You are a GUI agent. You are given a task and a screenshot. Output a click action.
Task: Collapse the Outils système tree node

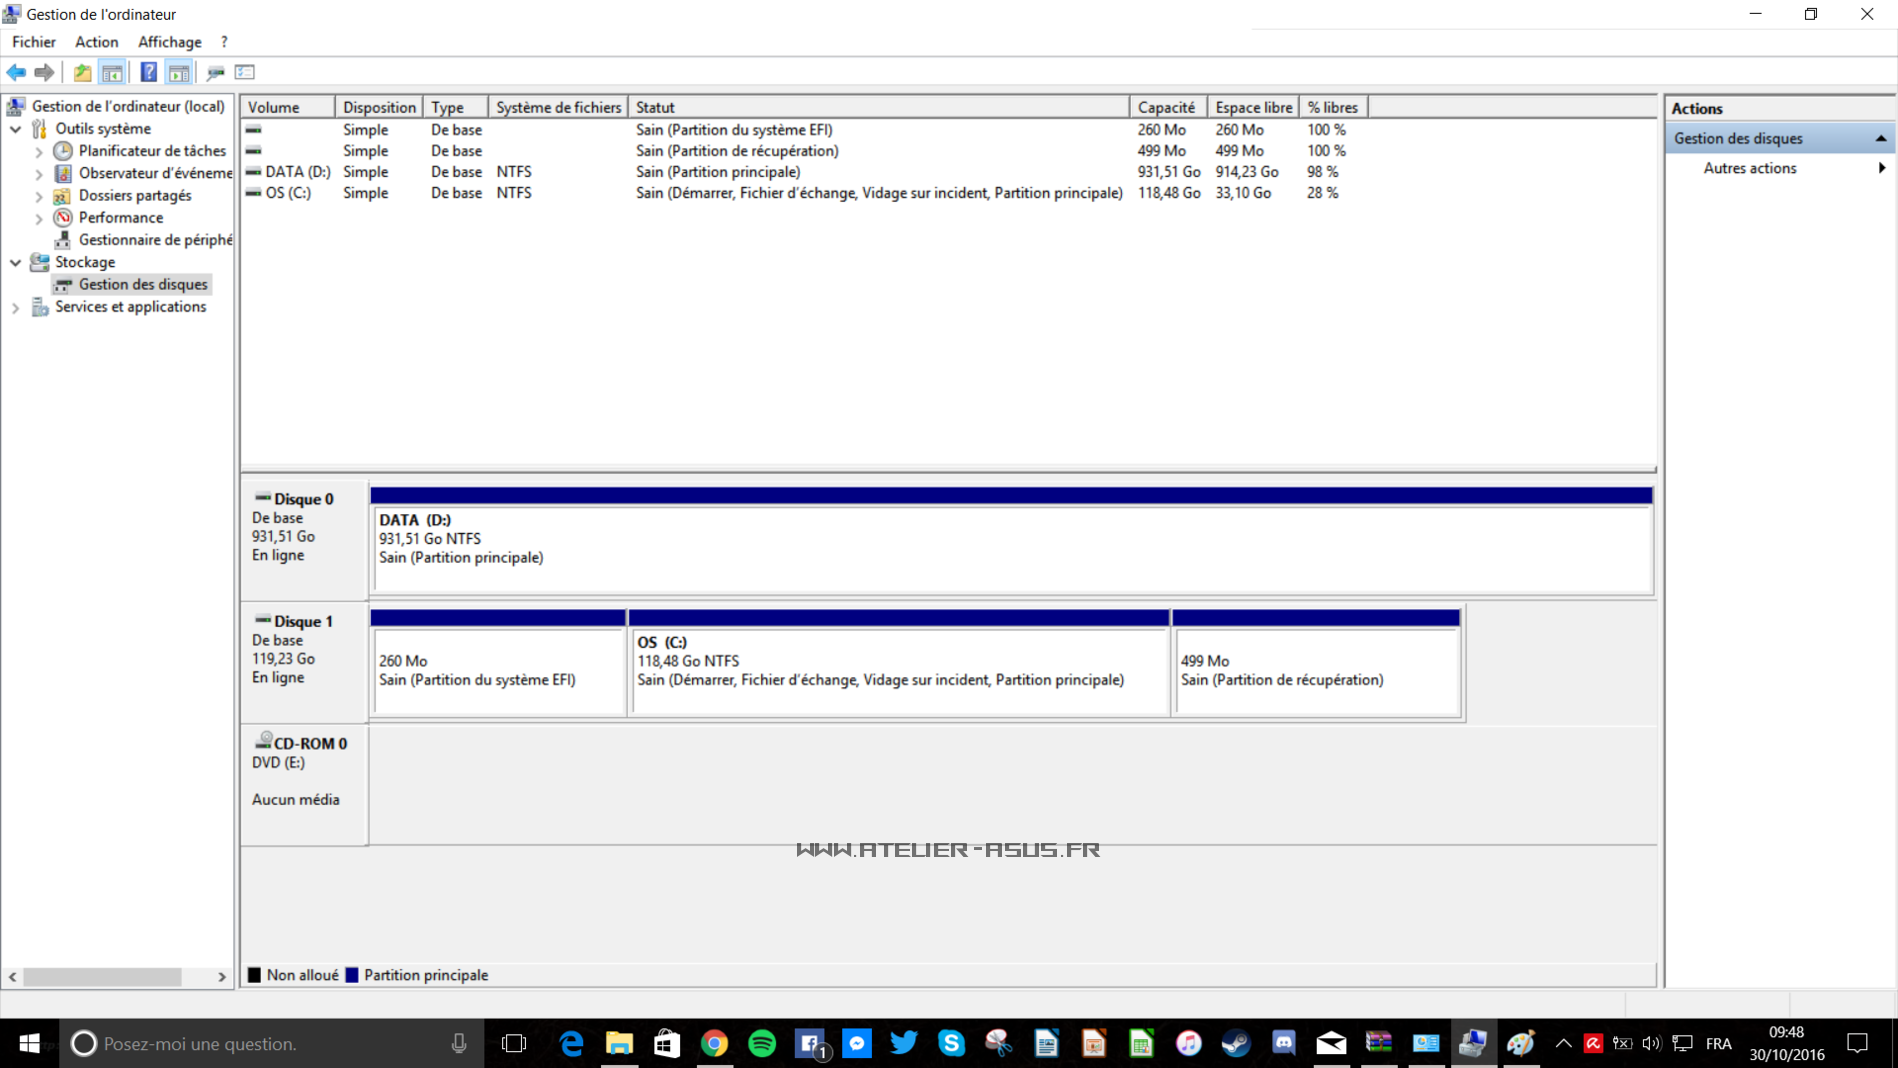[16, 129]
